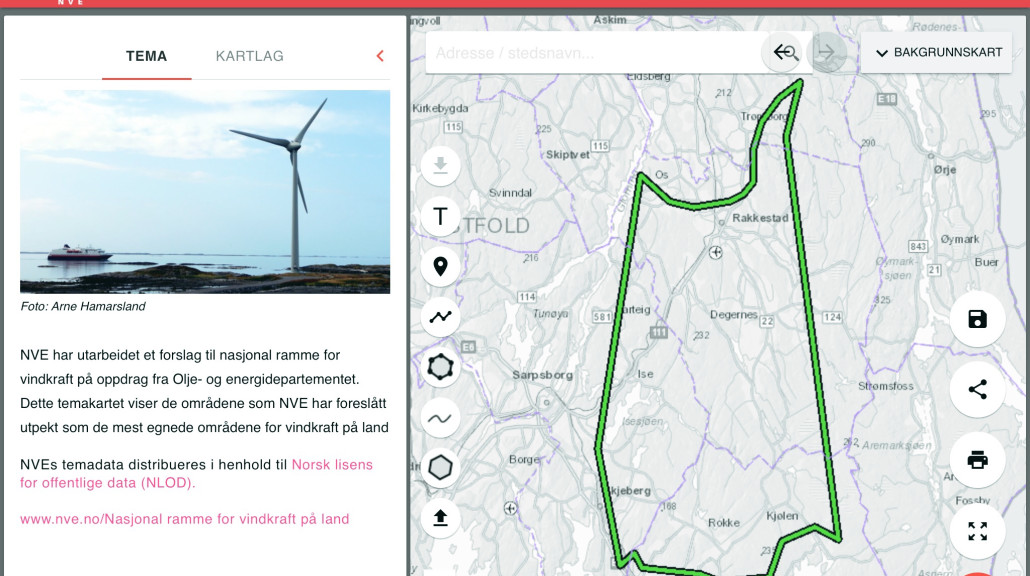This screenshot has height=576, width=1030.
Task: Click the Svinndal map label
Action: pos(510,192)
